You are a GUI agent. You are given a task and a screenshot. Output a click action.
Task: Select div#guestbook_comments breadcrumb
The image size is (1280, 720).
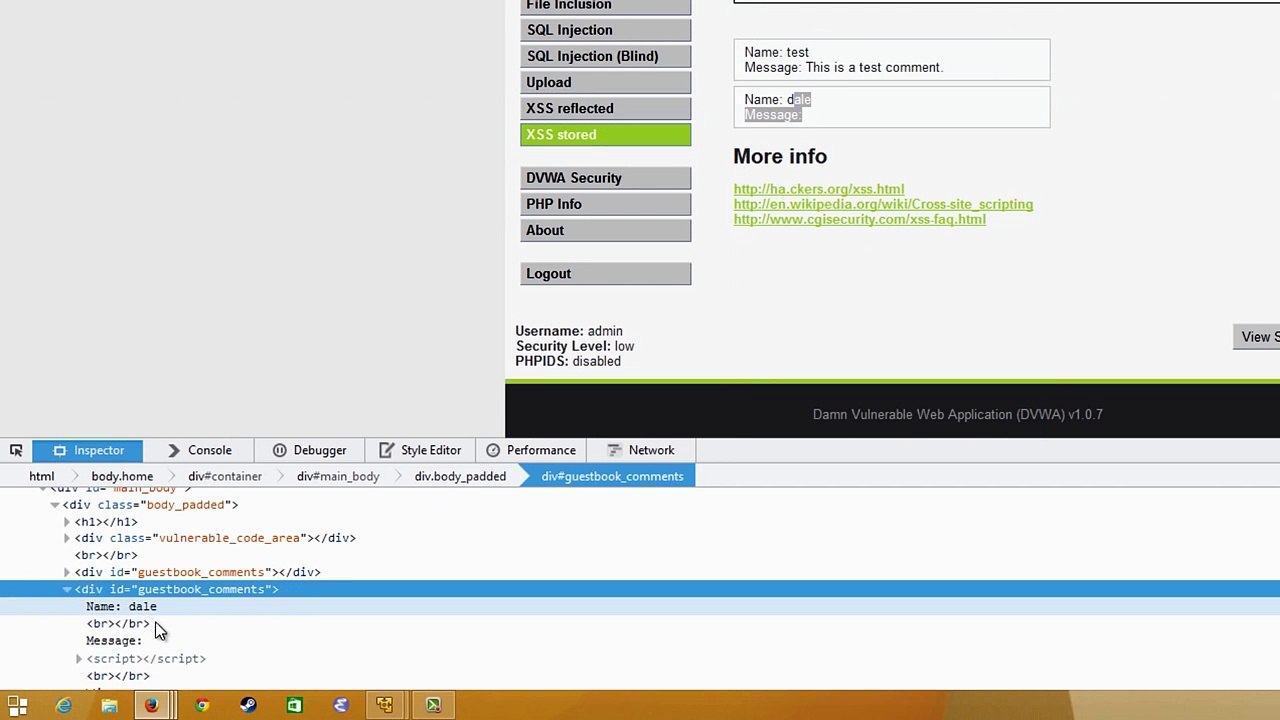pyautogui.click(x=612, y=476)
